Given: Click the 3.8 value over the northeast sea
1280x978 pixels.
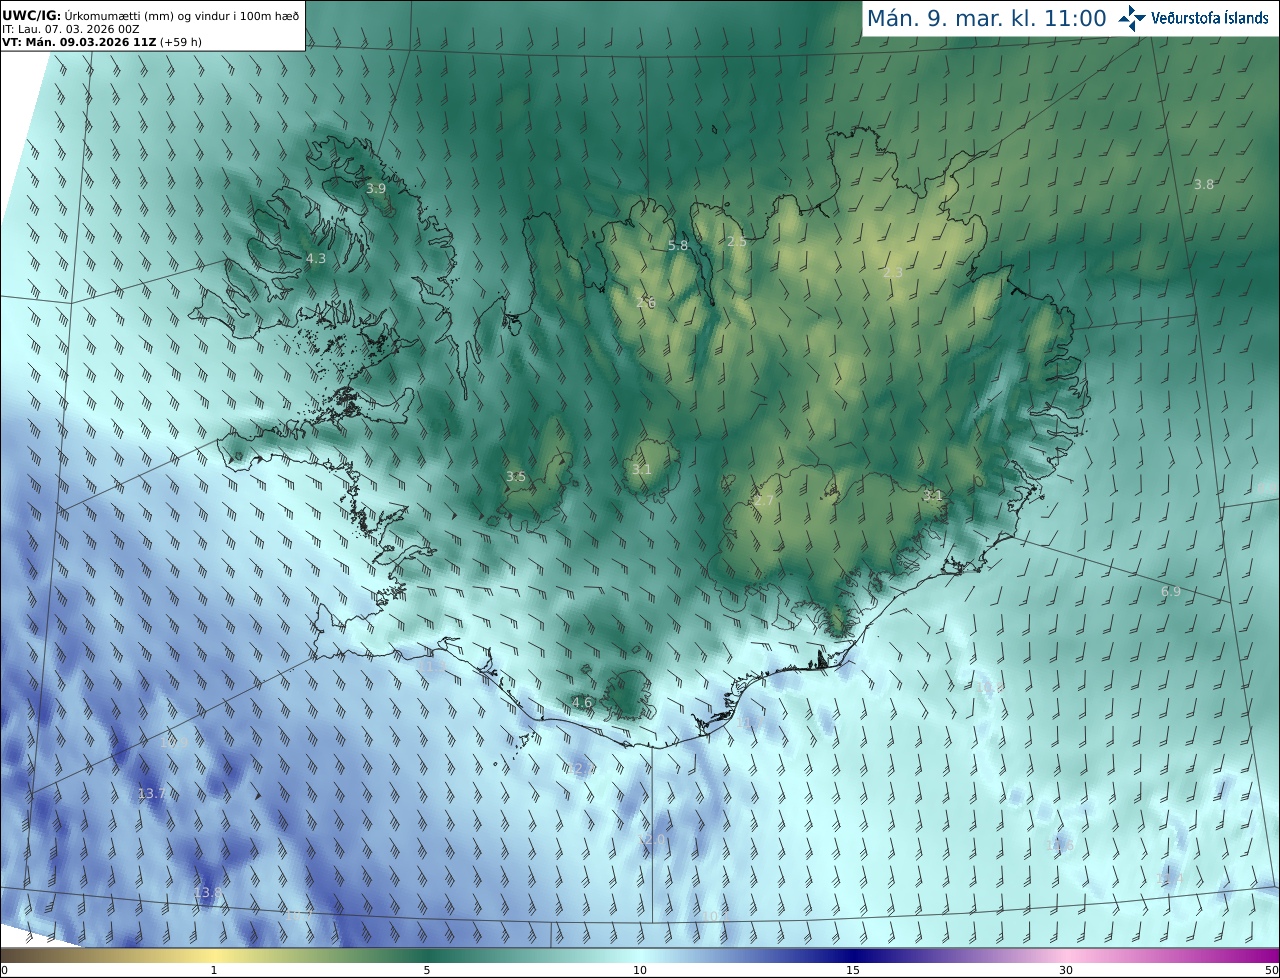Looking at the screenshot, I should [1204, 184].
